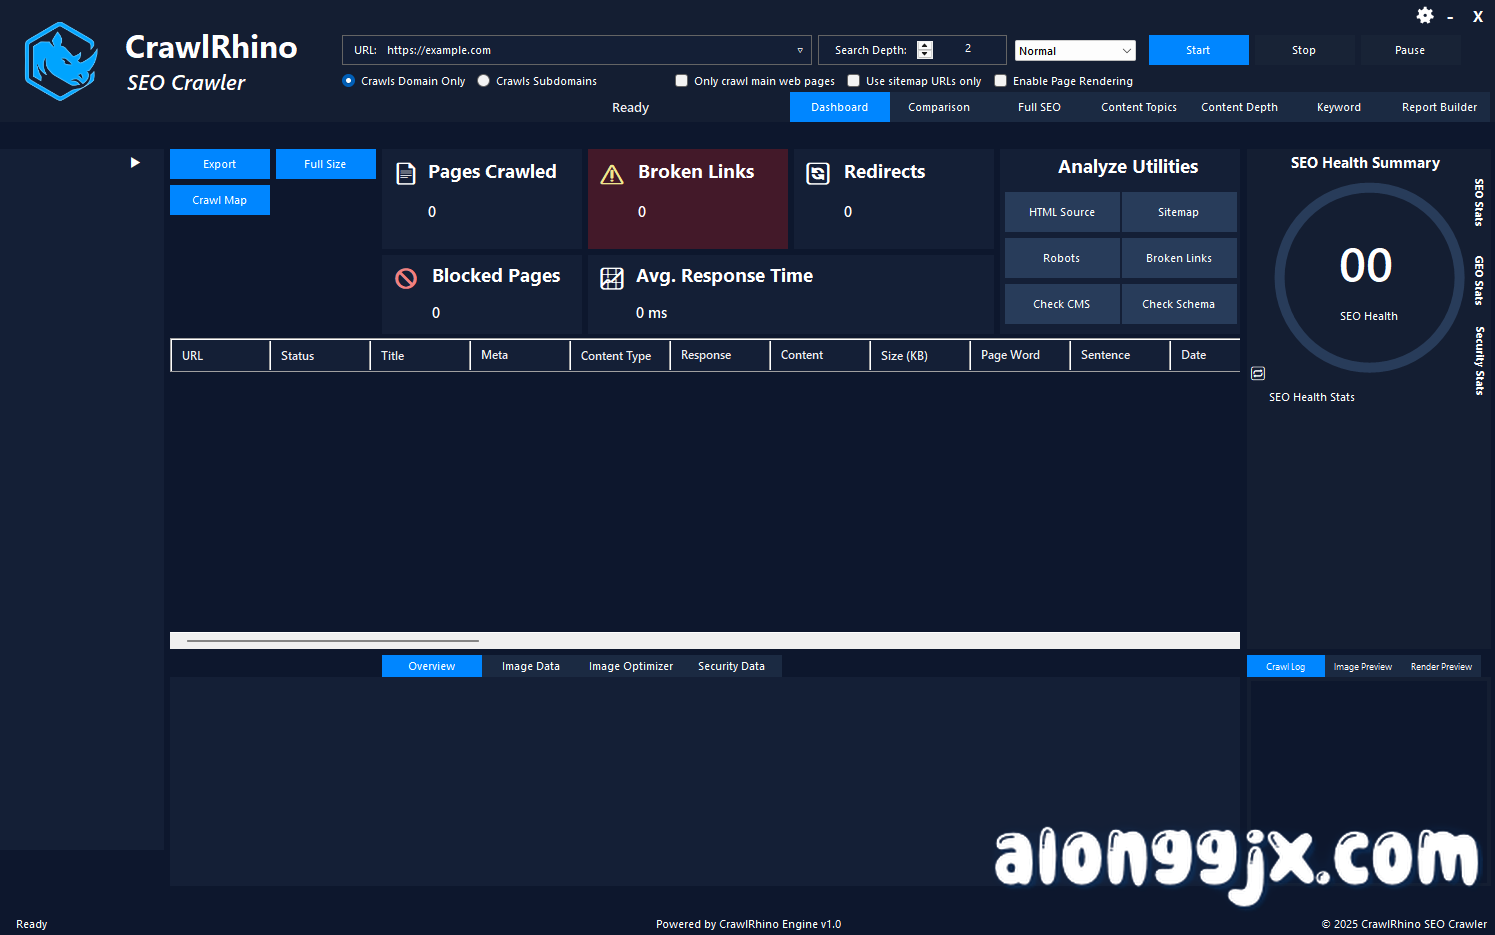Enable Page Rendering option
The height and width of the screenshot is (935, 1495).
(1001, 81)
